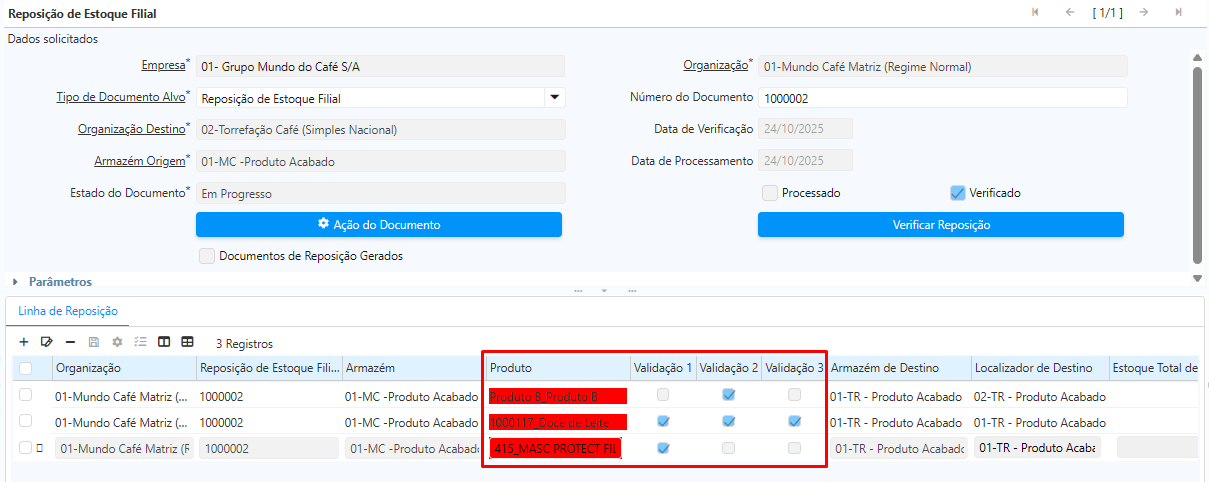
Task: Click the Verificar Reposição button
Action: (x=940, y=225)
